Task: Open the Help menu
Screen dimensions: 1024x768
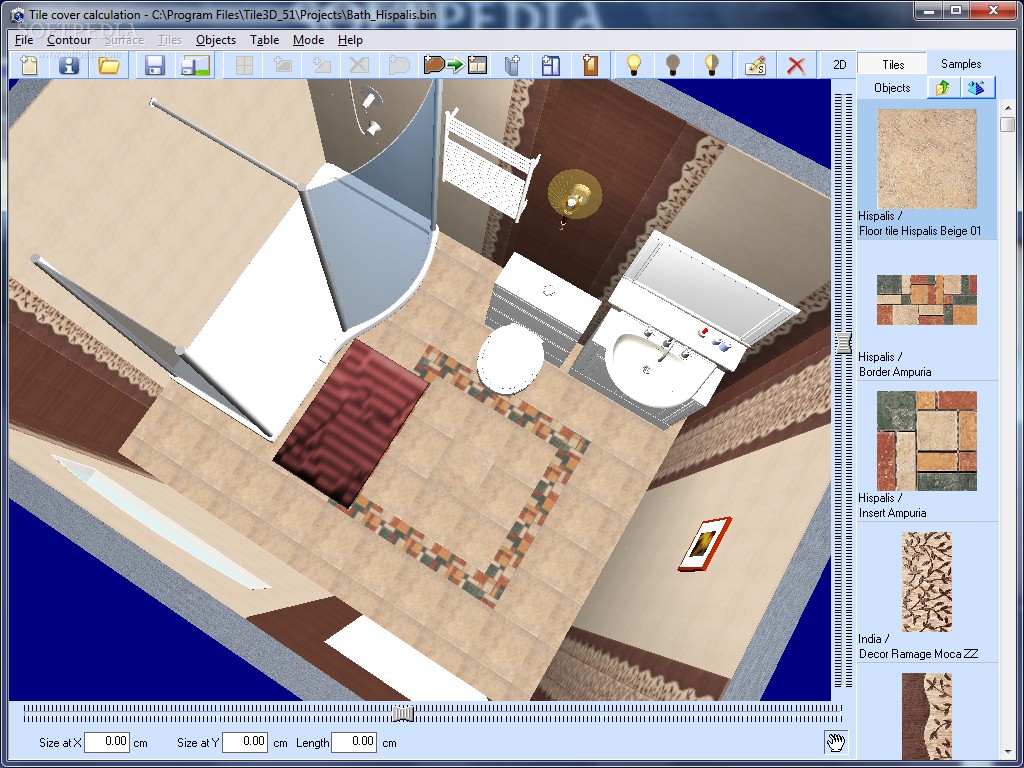Action: click(350, 40)
